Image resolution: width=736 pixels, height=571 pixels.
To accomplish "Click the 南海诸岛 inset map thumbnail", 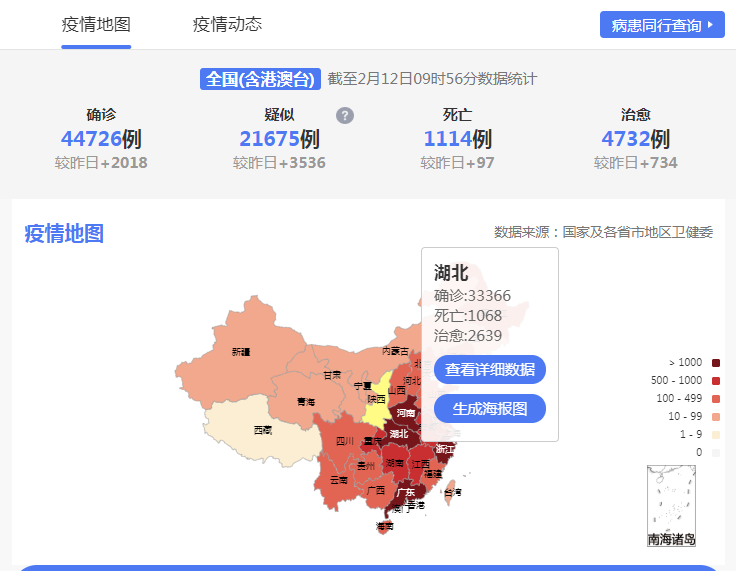I will (x=671, y=505).
